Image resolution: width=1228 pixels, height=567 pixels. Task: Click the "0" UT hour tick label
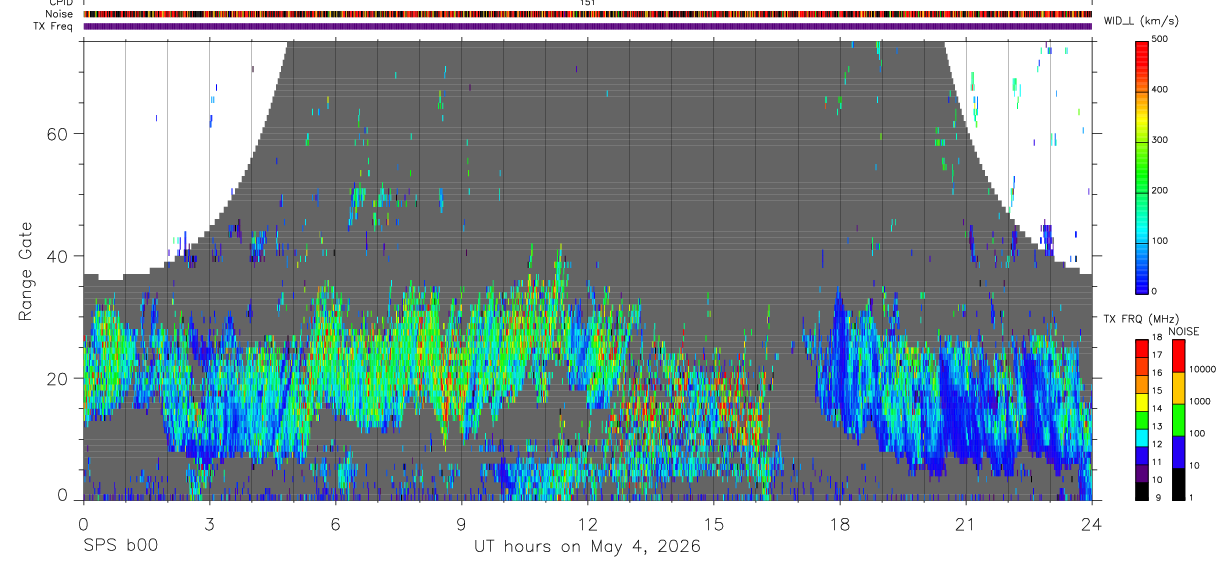point(83,523)
